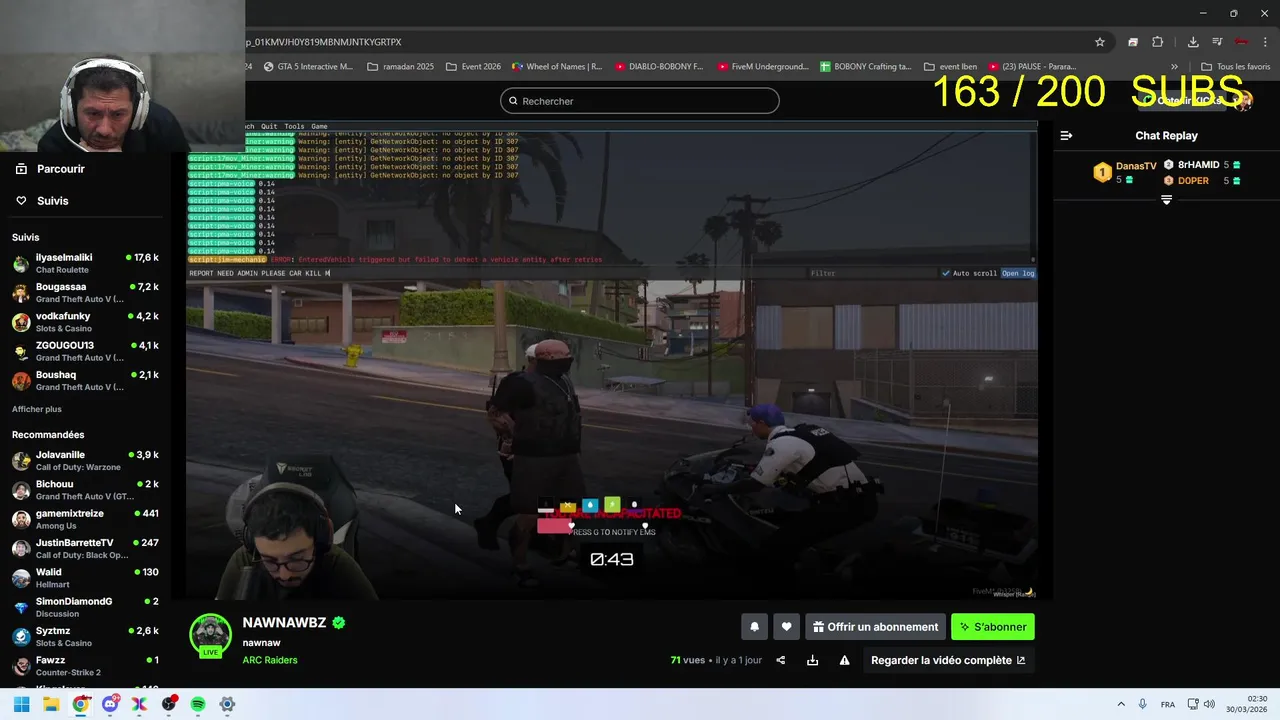
Task: Click the S'abonner button
Action: coord(993,627)
